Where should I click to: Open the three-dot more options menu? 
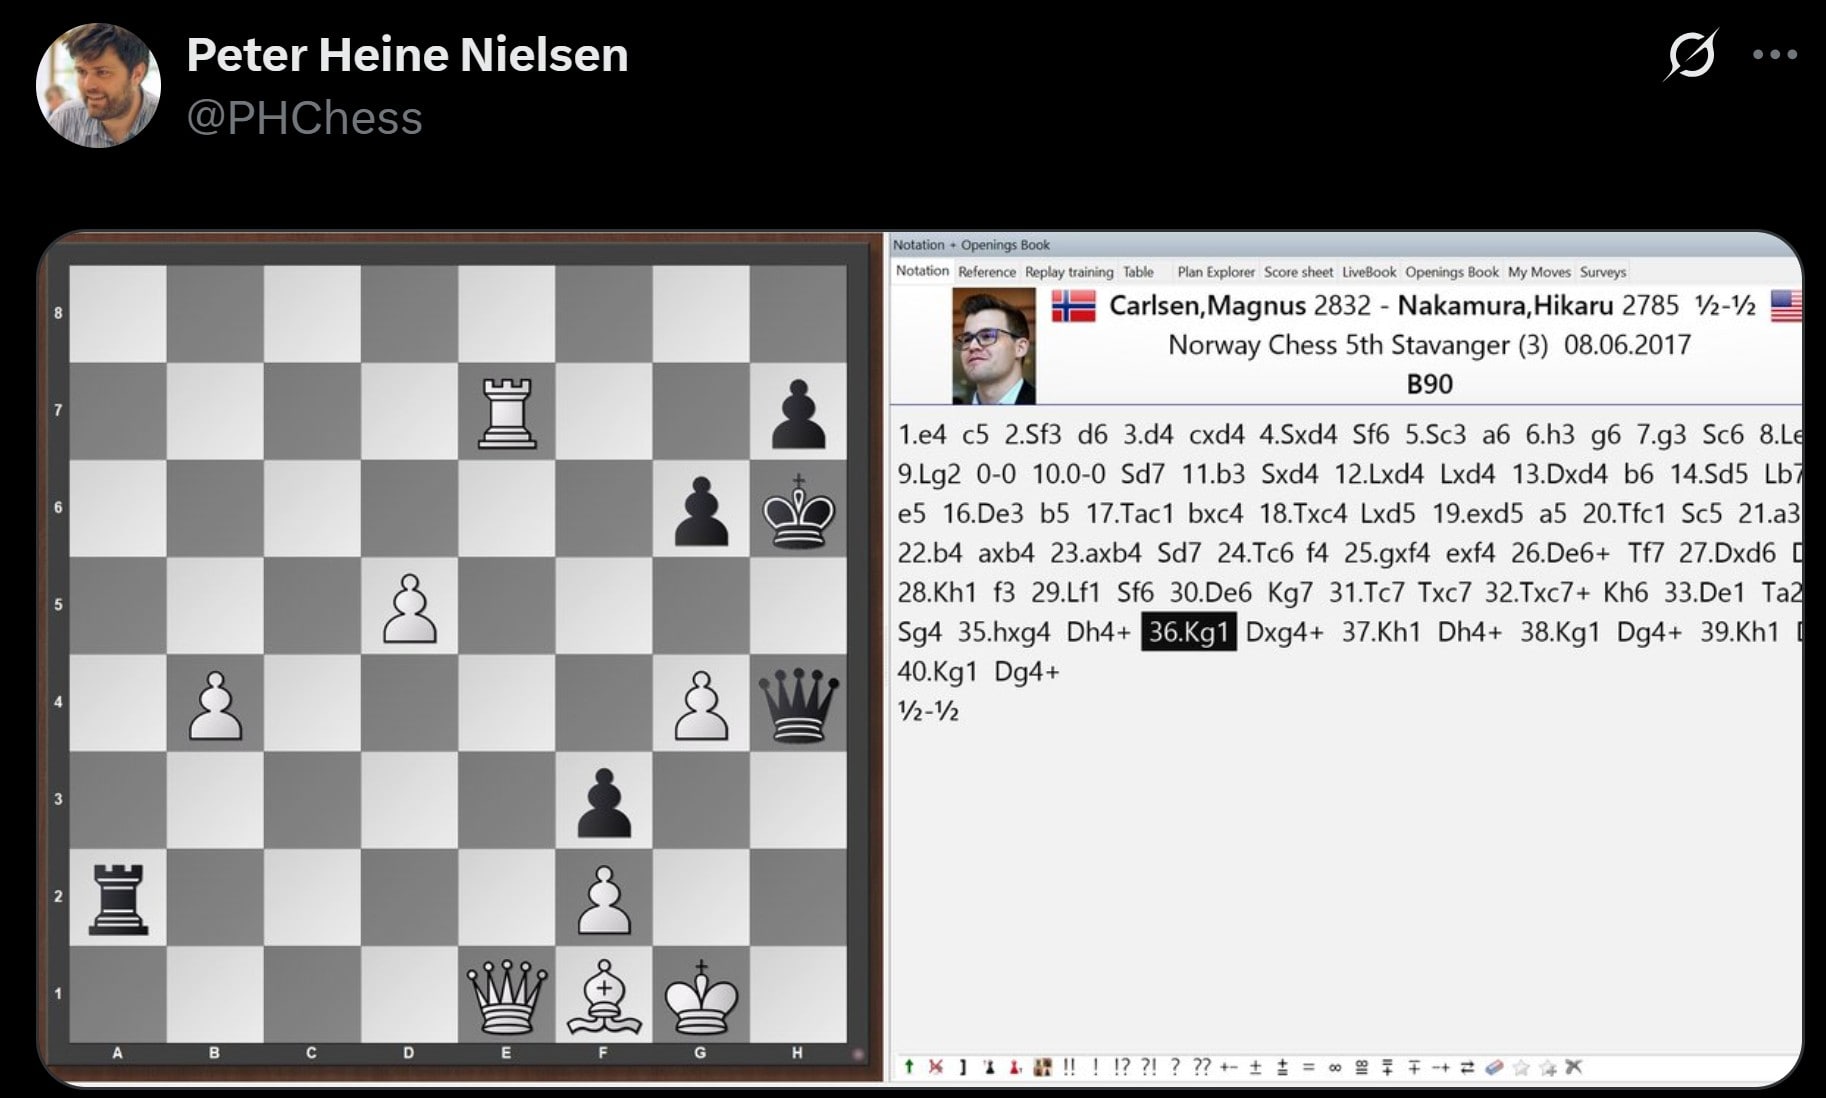[1775, 54]
